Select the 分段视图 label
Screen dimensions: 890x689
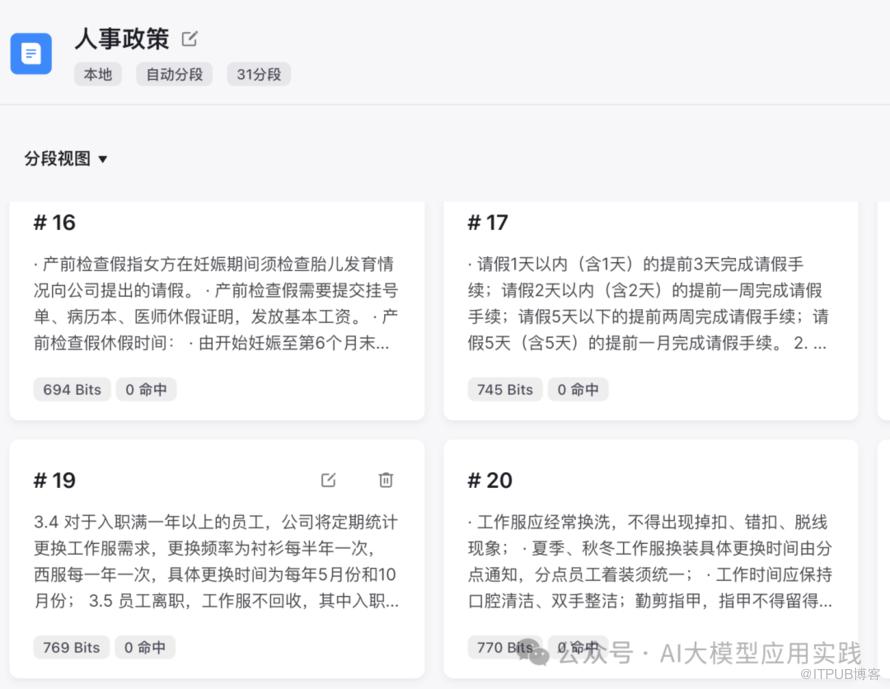pos(57,158)
